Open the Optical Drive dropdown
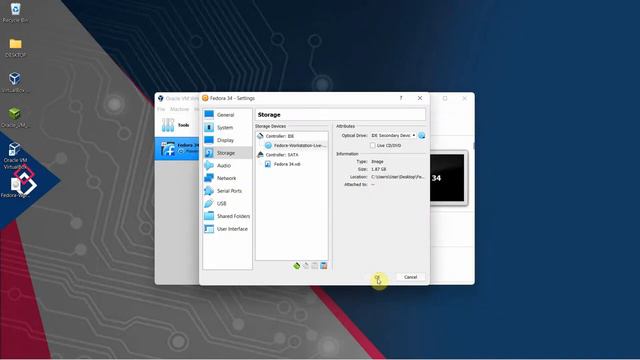Viewport: 640px width, 360px height. click(x=393, y=135)
